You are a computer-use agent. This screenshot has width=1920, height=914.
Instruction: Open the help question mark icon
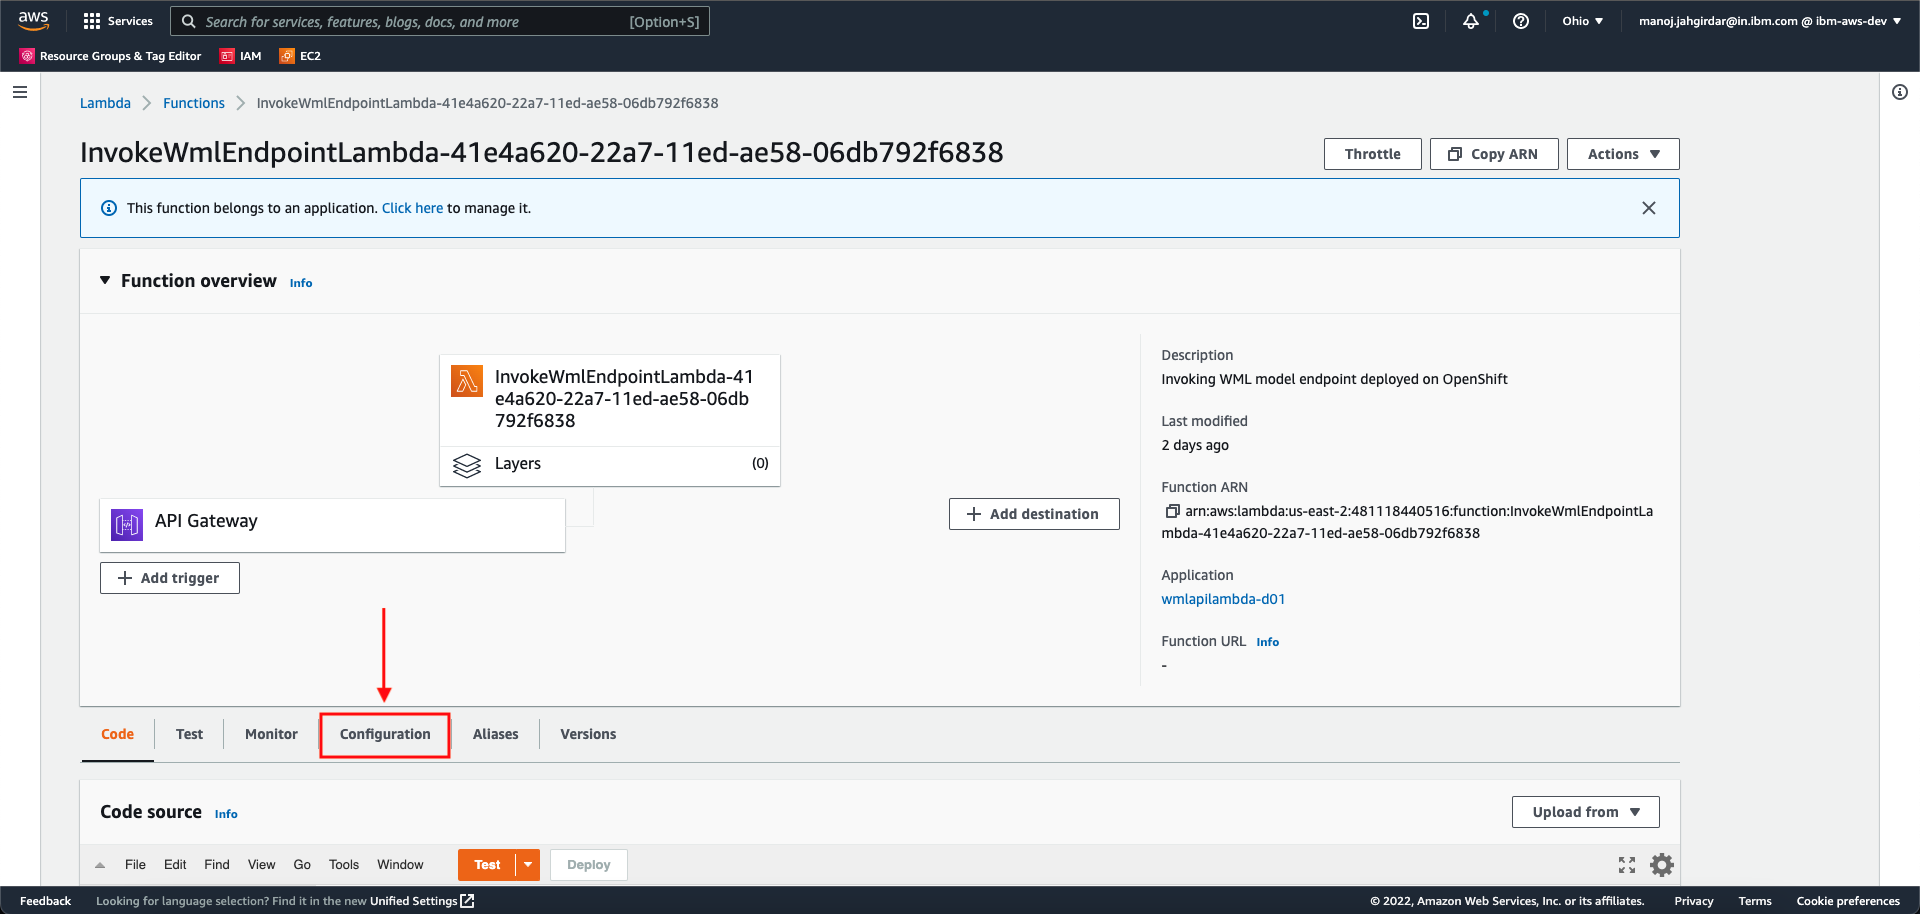(1521, 21)
